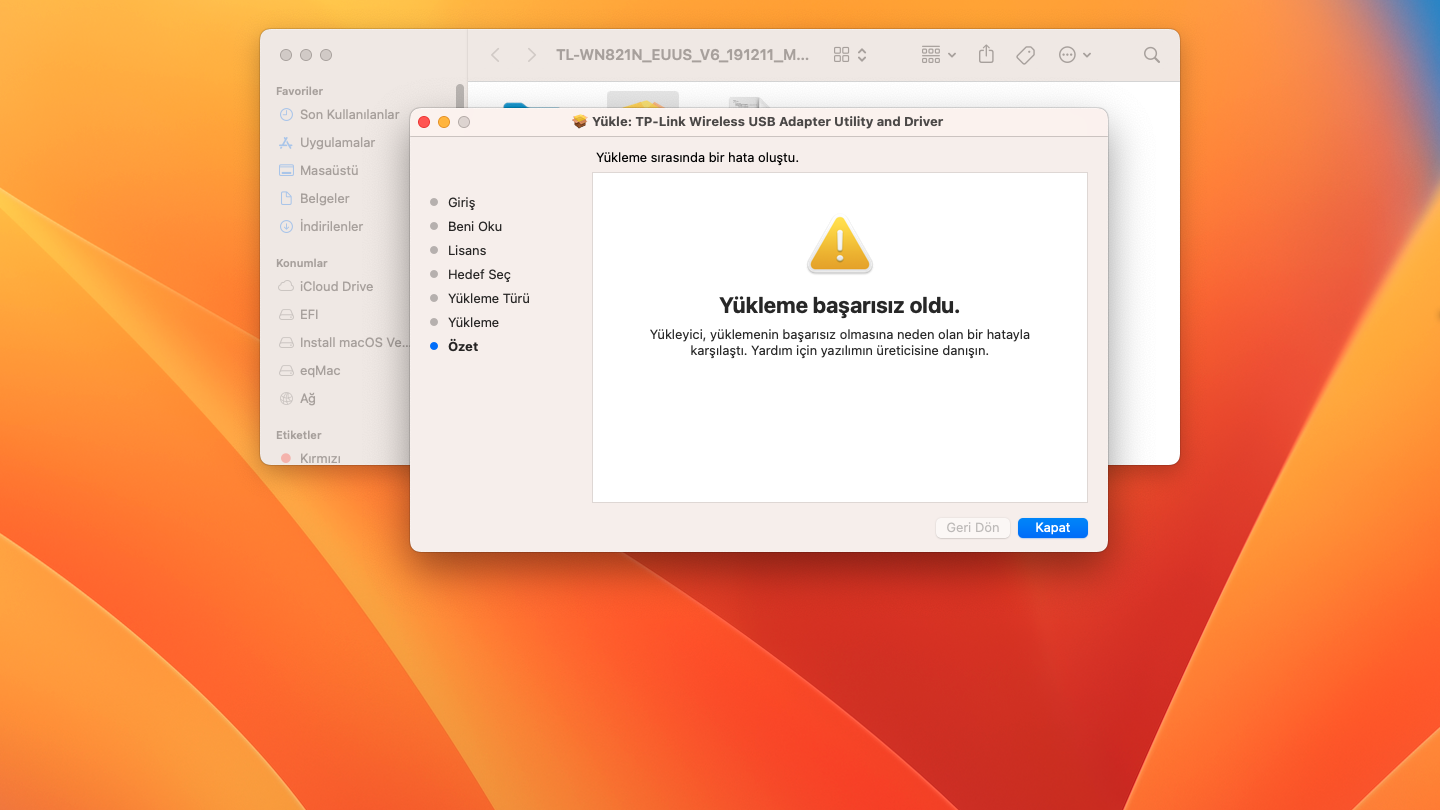Open iCloud Drive in sidebar
The height and width of the screenshot is (810, 1440).
pos(336,286)
